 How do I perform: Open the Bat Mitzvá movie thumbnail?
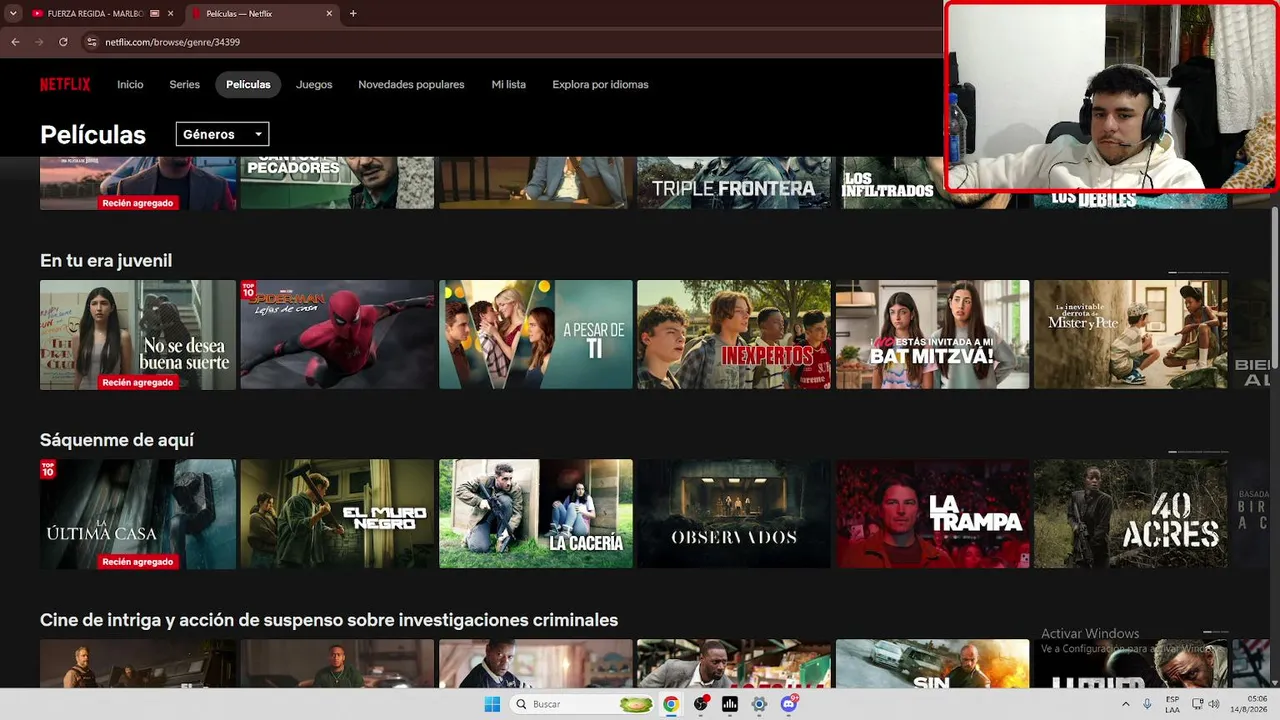933,335
